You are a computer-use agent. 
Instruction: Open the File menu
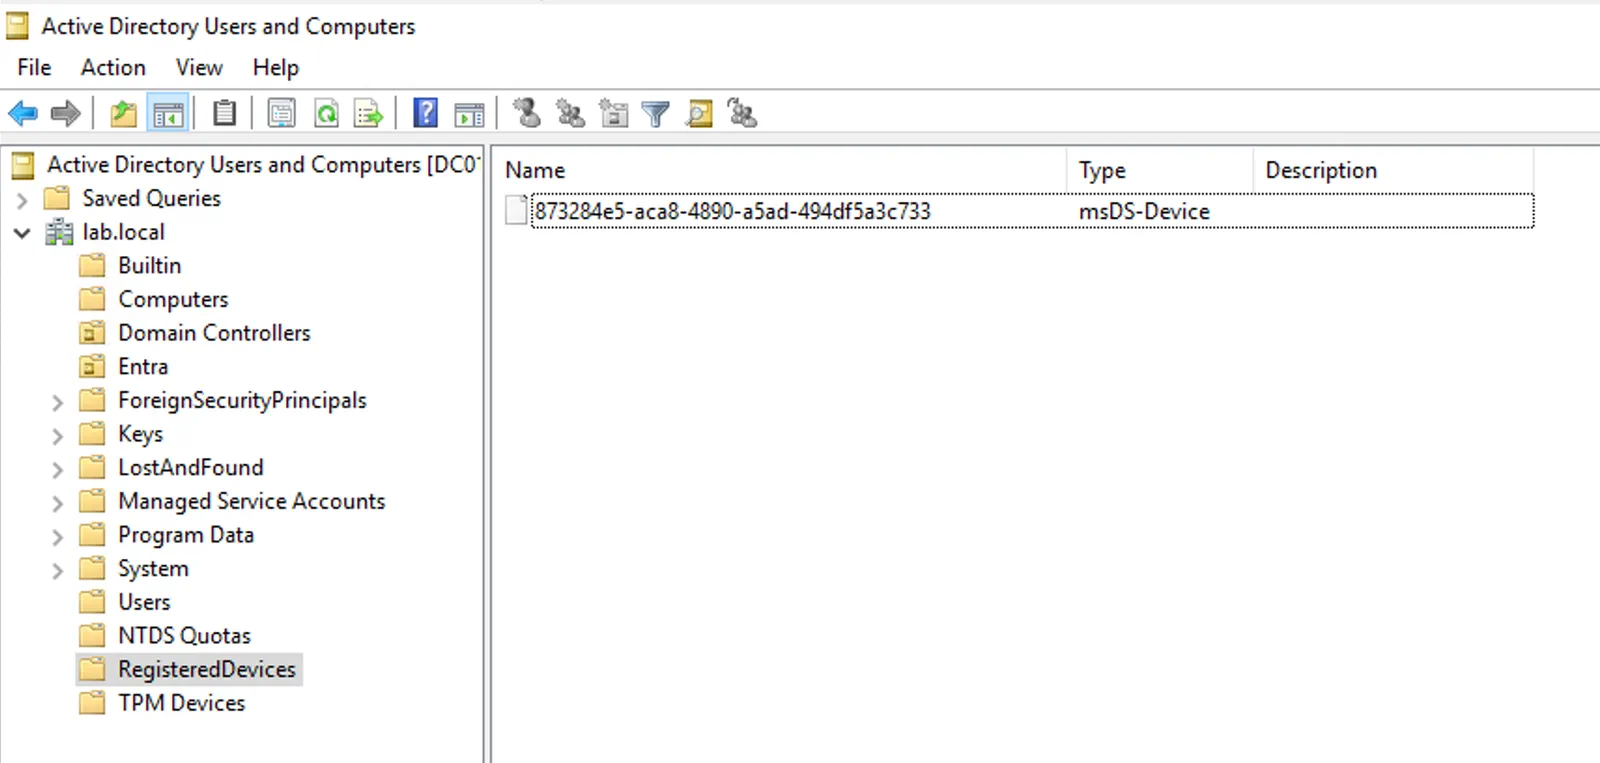point(34,67)
